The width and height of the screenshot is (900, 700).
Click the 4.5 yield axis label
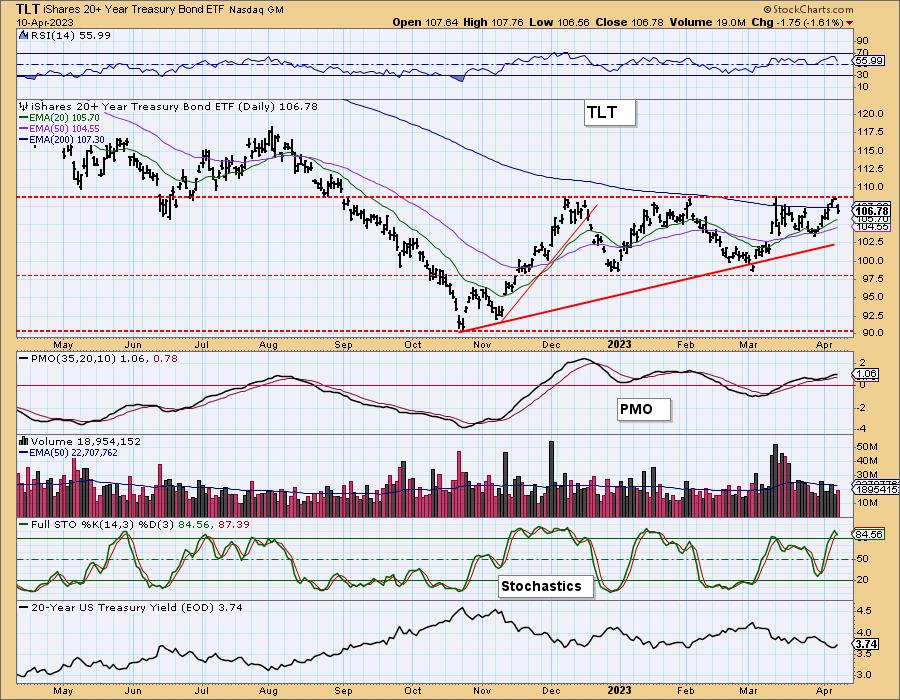864,610
